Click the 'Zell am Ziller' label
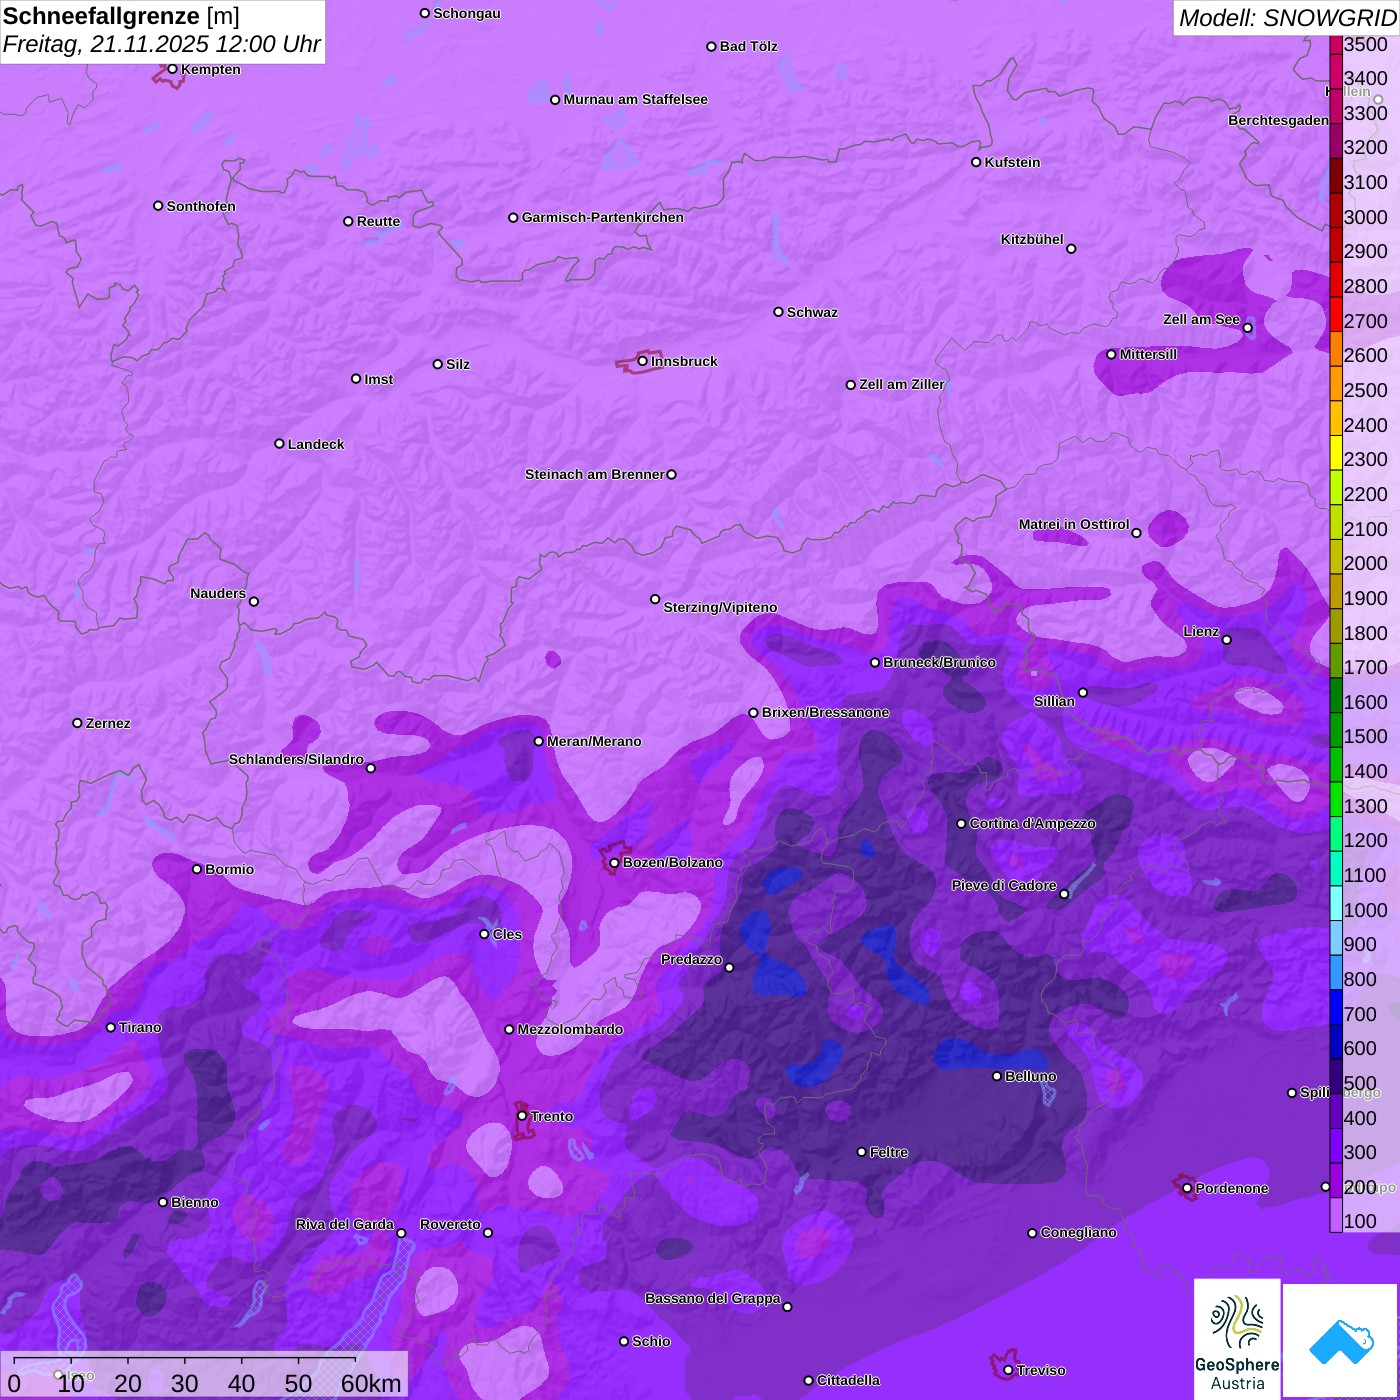1400x1400 pixels. [902, 384]
